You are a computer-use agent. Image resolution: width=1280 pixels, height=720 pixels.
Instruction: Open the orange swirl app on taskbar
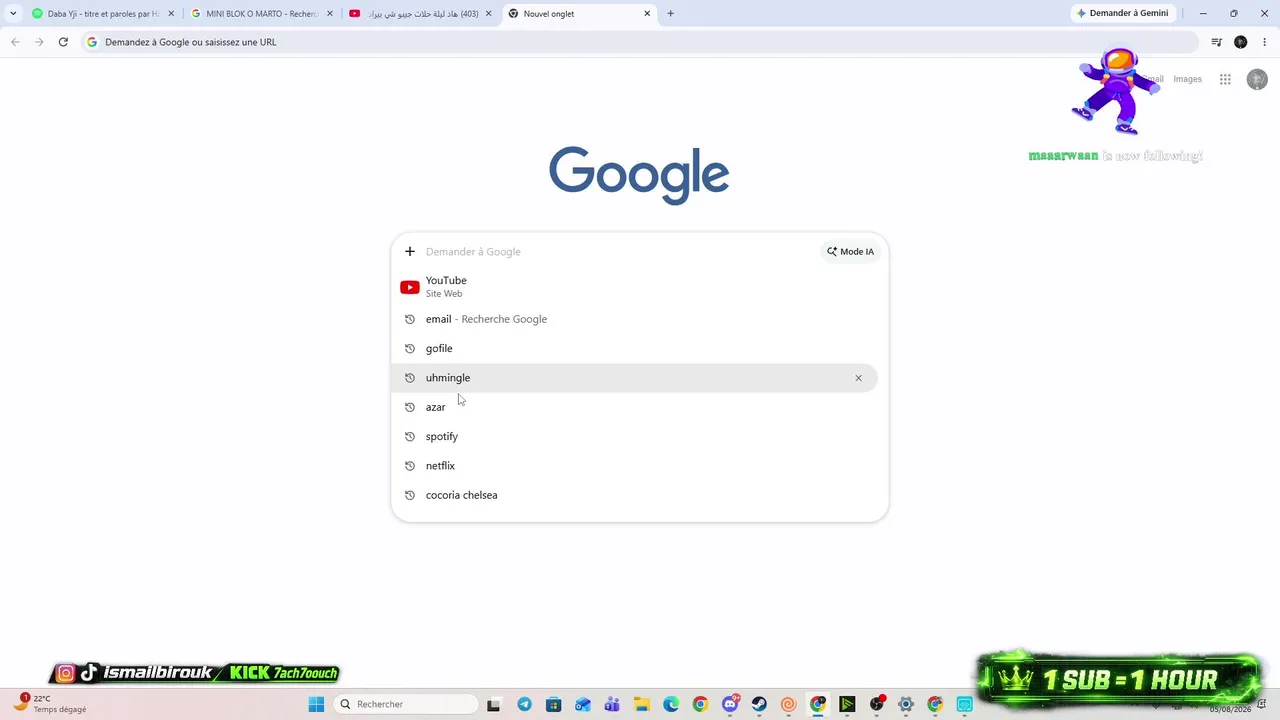[x=788, y=705]
